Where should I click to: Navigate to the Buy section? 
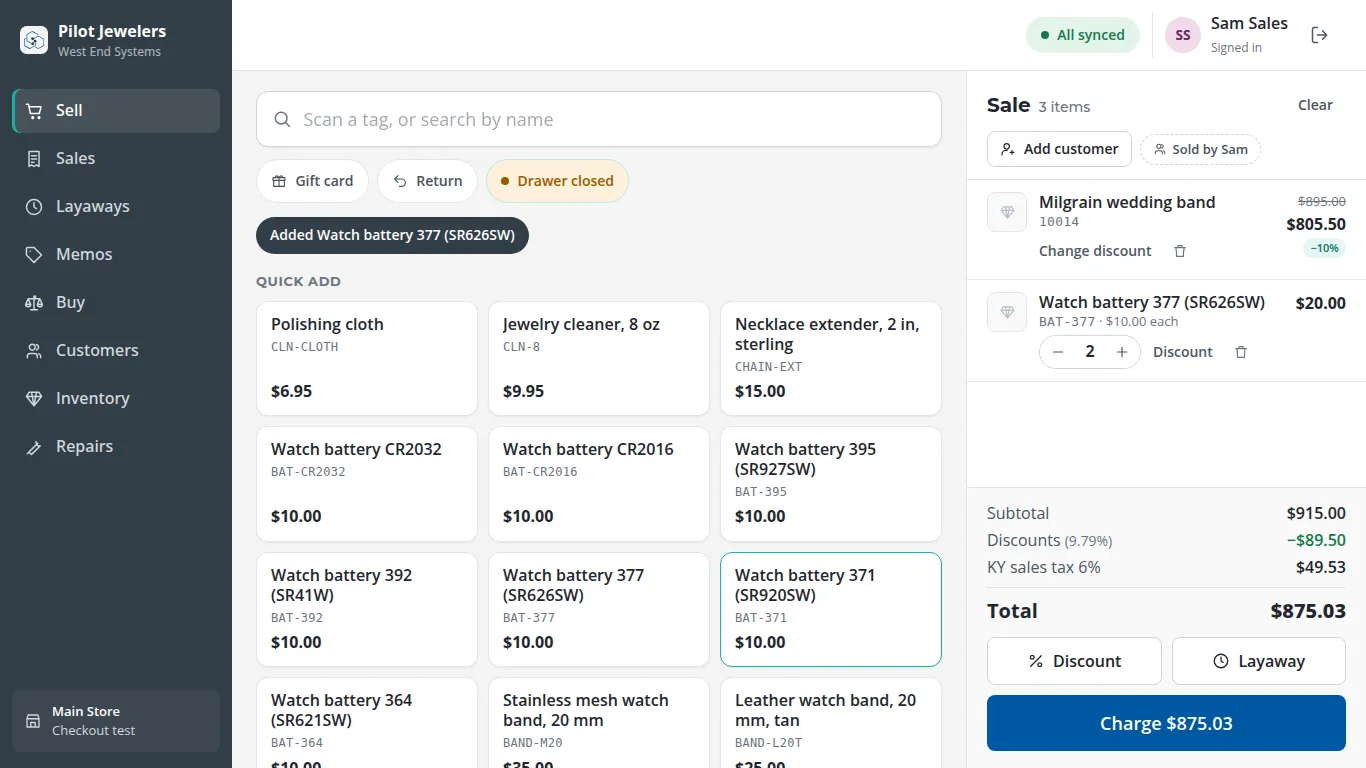(116, 303)
